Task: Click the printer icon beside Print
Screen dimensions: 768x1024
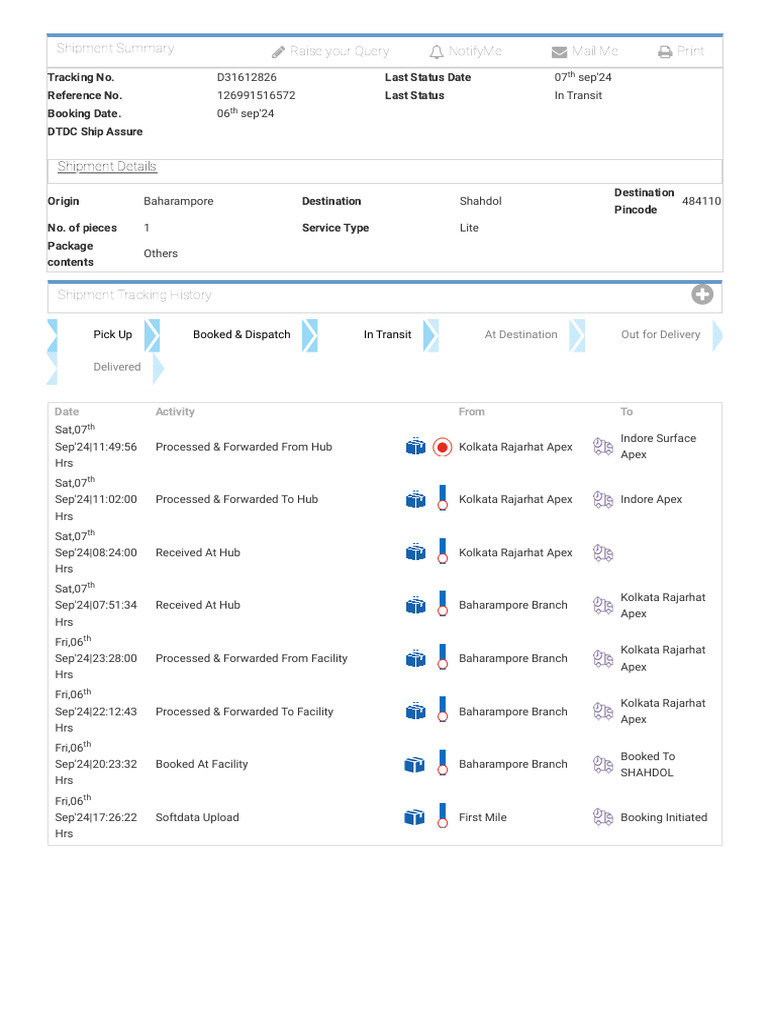Action: [665, 52]
